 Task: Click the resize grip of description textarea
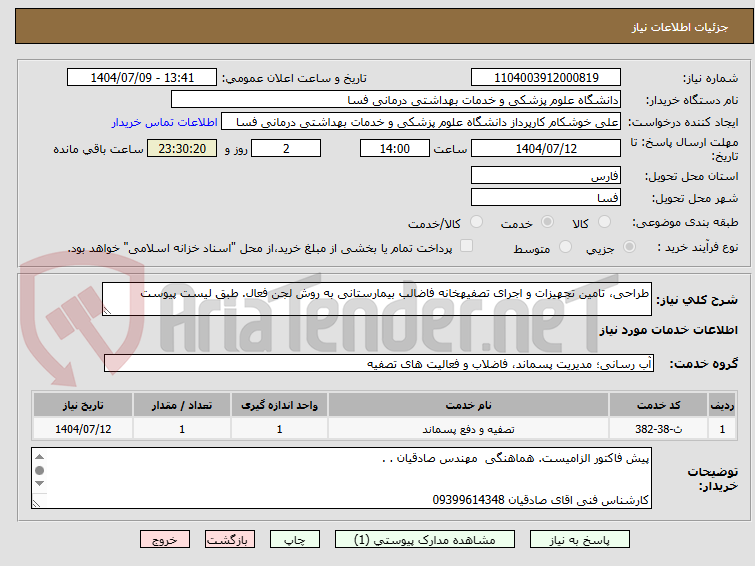(x=107, y=311)
